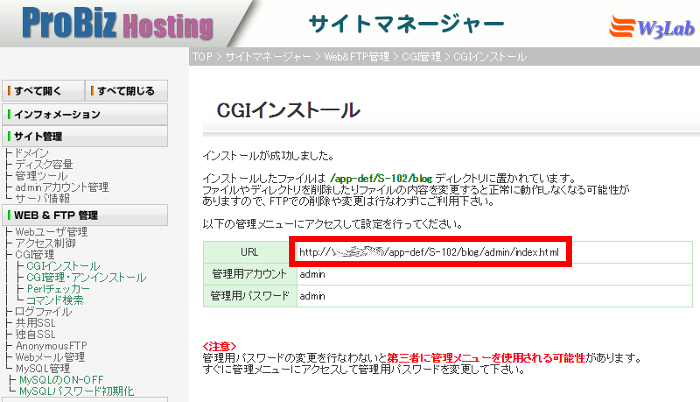Viewport: 700px width, 402px height.
Task: Open コマンド検索 under CGI管理
Action: [56, 300]
